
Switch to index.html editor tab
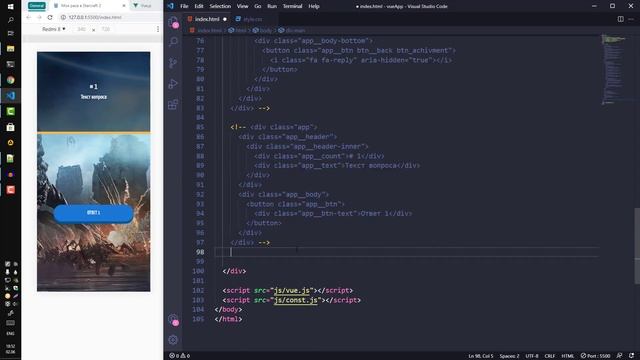[x=207, y=19]
